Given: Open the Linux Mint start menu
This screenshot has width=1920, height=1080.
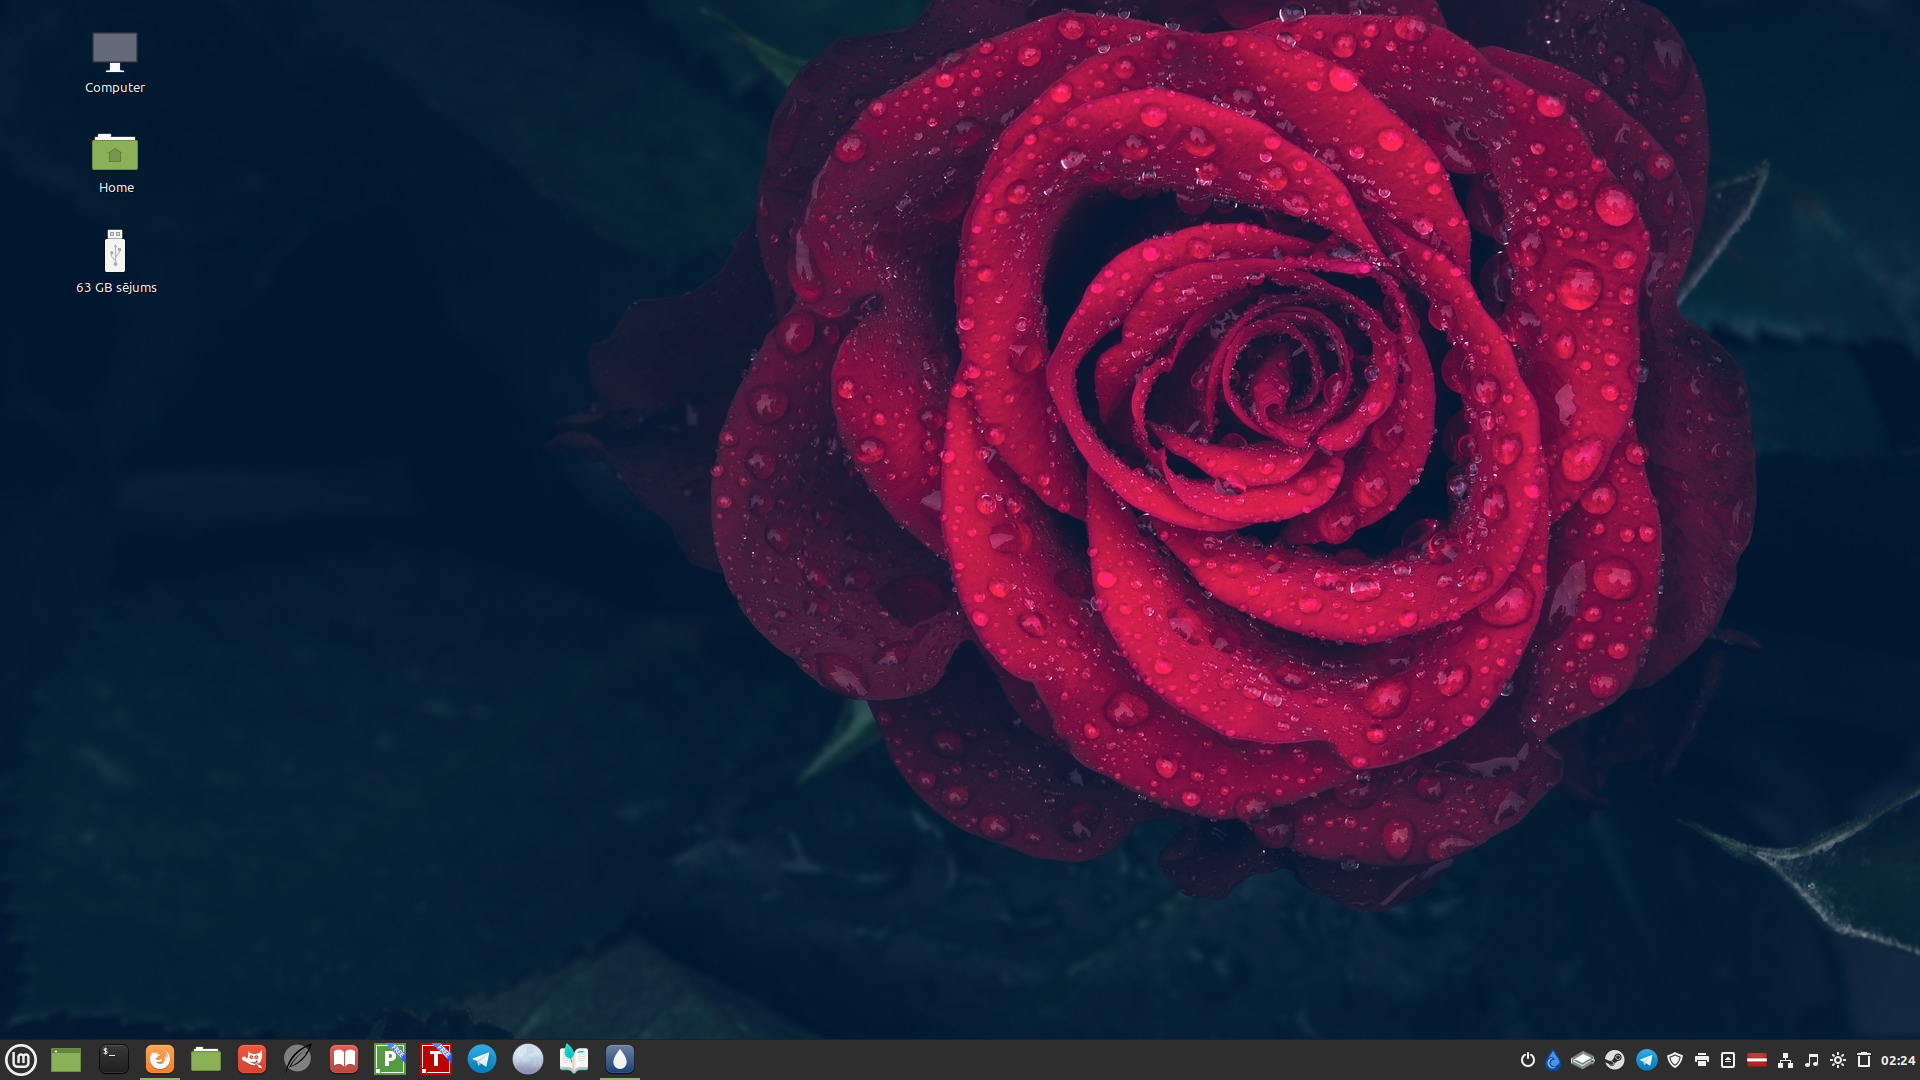Looking at the screenshot, I should click(21, 1059).
